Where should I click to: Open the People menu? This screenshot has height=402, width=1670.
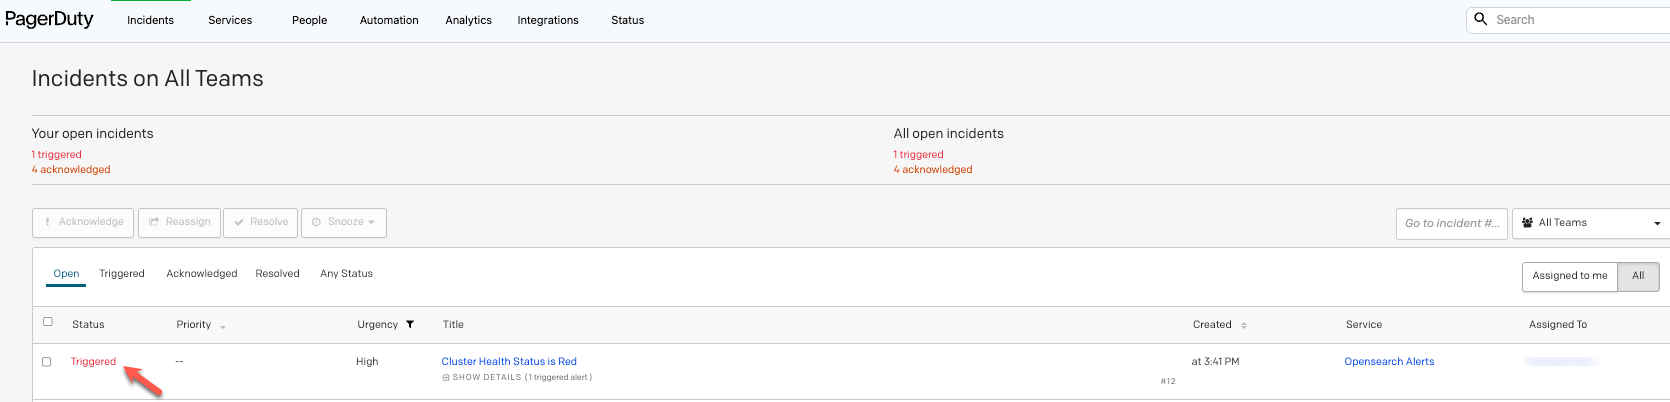coord(310,20)
